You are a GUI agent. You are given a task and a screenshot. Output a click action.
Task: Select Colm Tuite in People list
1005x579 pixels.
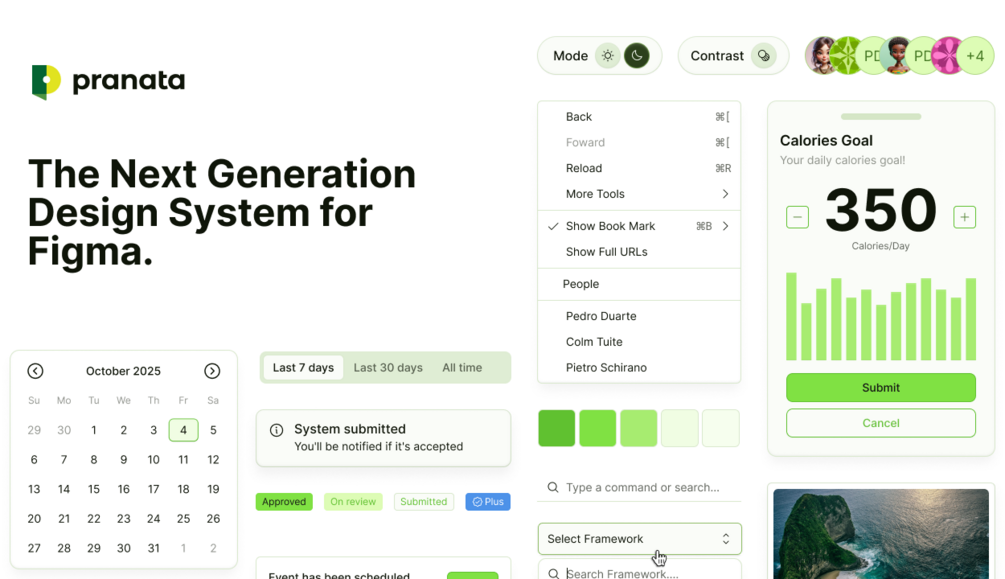639,342
